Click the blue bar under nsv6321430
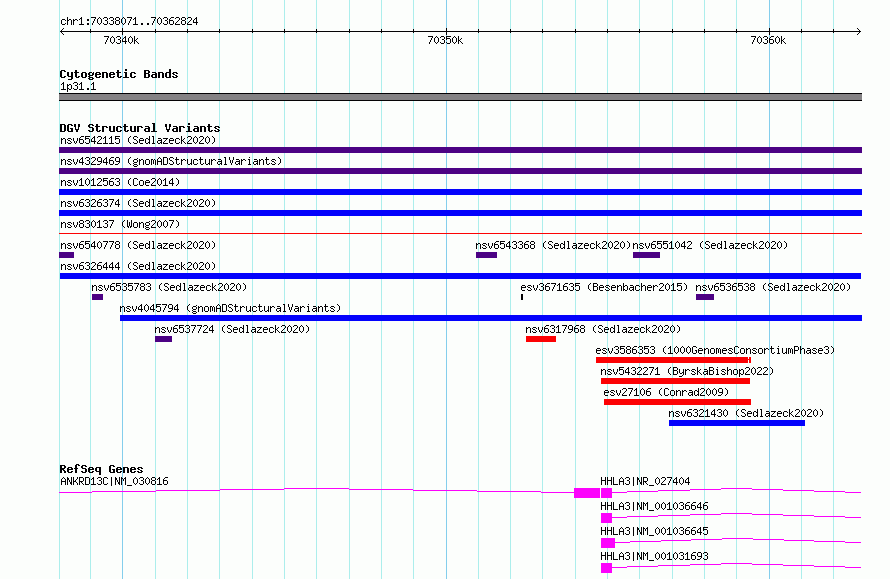The height and width of the screenshot is (579, 890). pos(737,423)
